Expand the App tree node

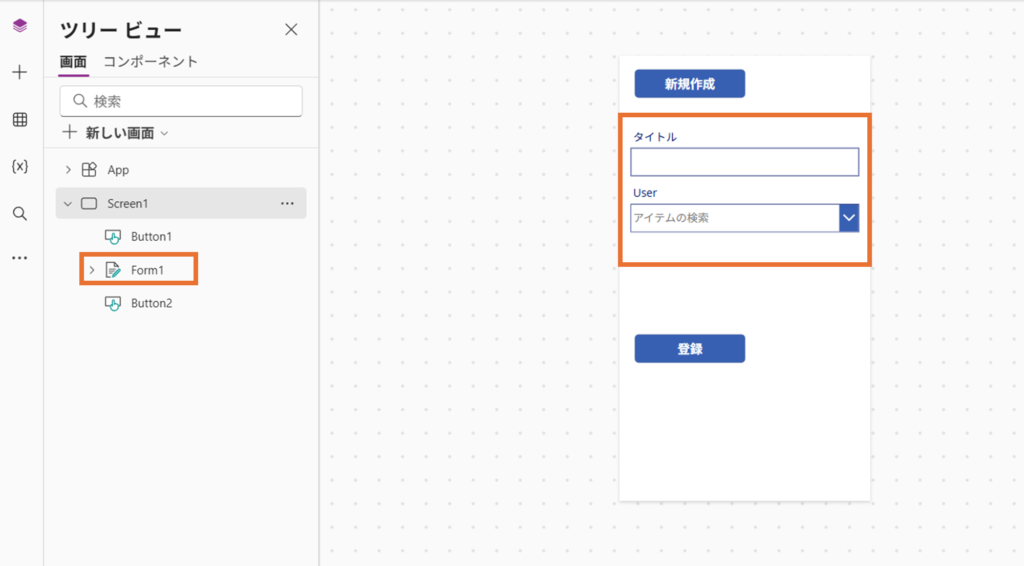(x=68, y=170)
